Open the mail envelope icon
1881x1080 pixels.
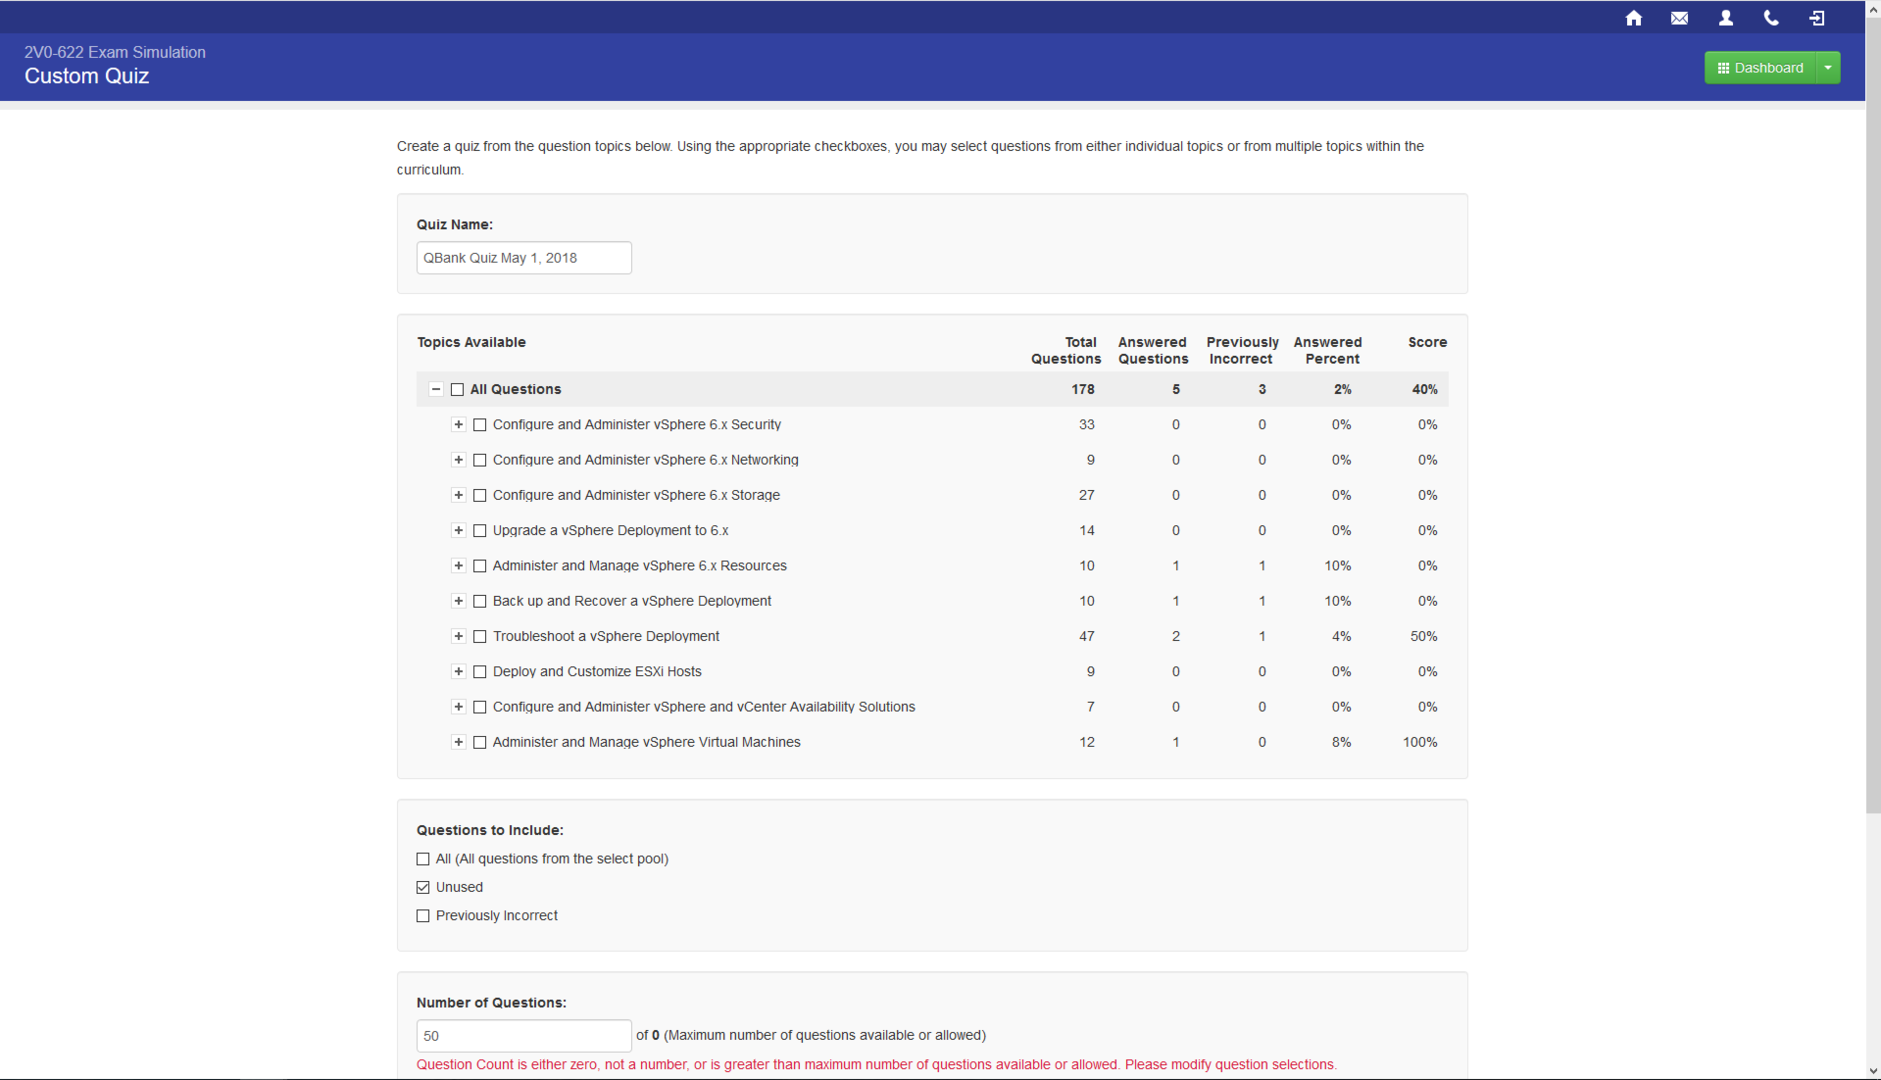(x=1679, y=18)
